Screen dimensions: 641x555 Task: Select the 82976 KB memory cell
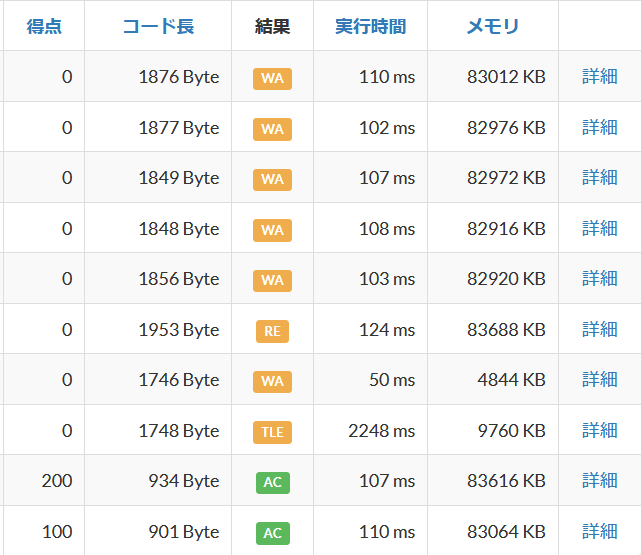493,127
